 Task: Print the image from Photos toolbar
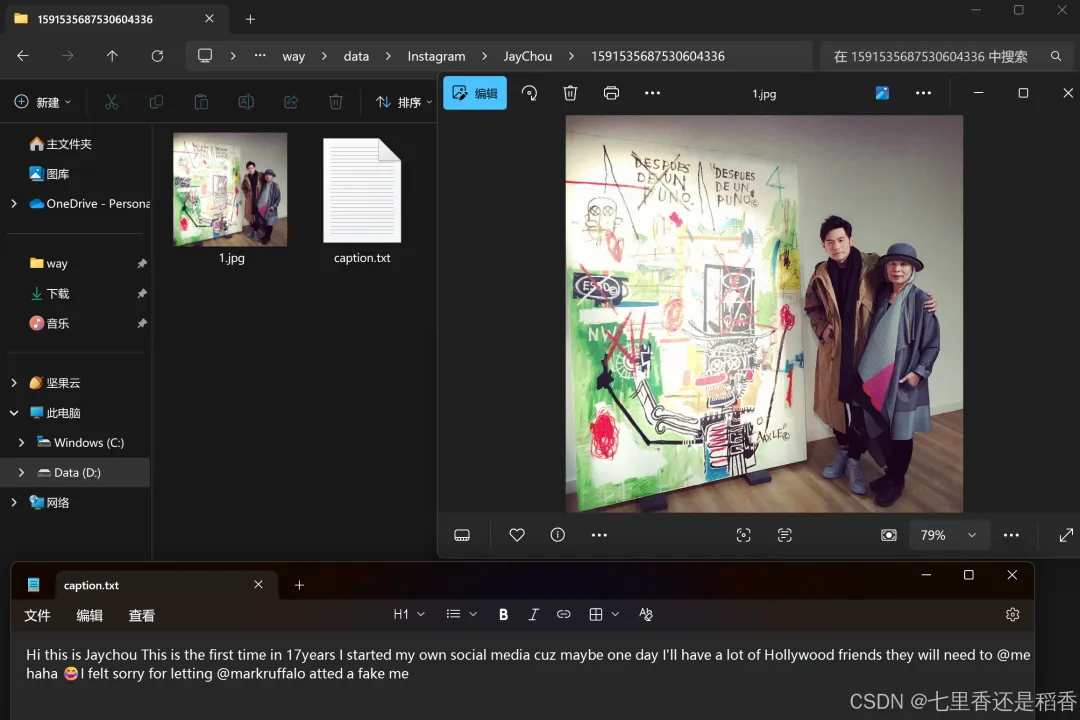point(611,93)
